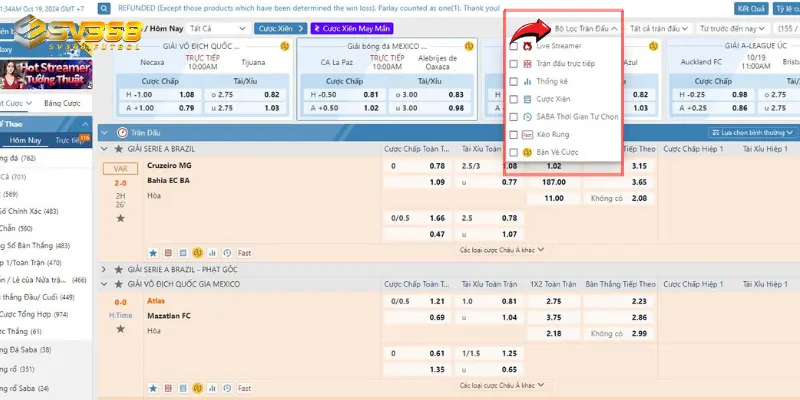Viewport: 800px width, 400px height.
Task: Select the Bảng Cược tab
Action: pyautogui.click(x=62, y=104)
